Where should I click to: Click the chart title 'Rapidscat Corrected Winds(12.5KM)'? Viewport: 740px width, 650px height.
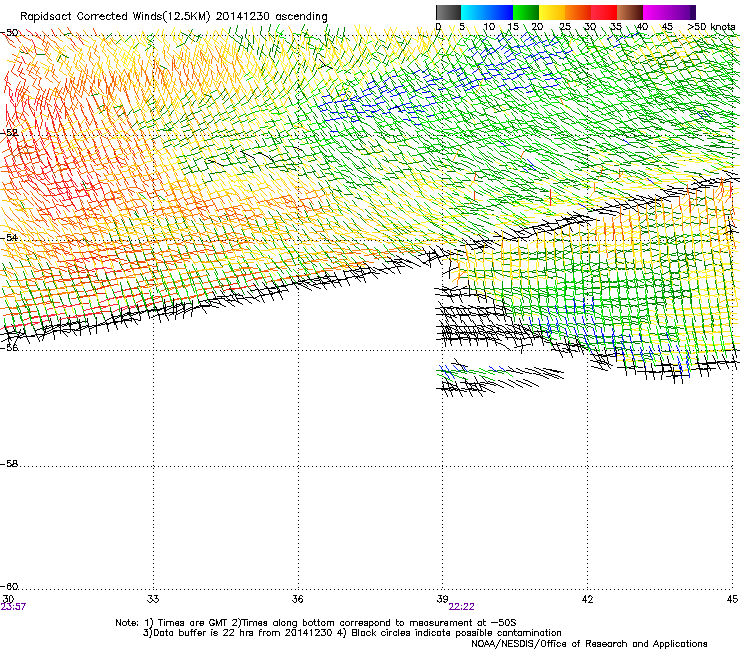click(115, 17)
